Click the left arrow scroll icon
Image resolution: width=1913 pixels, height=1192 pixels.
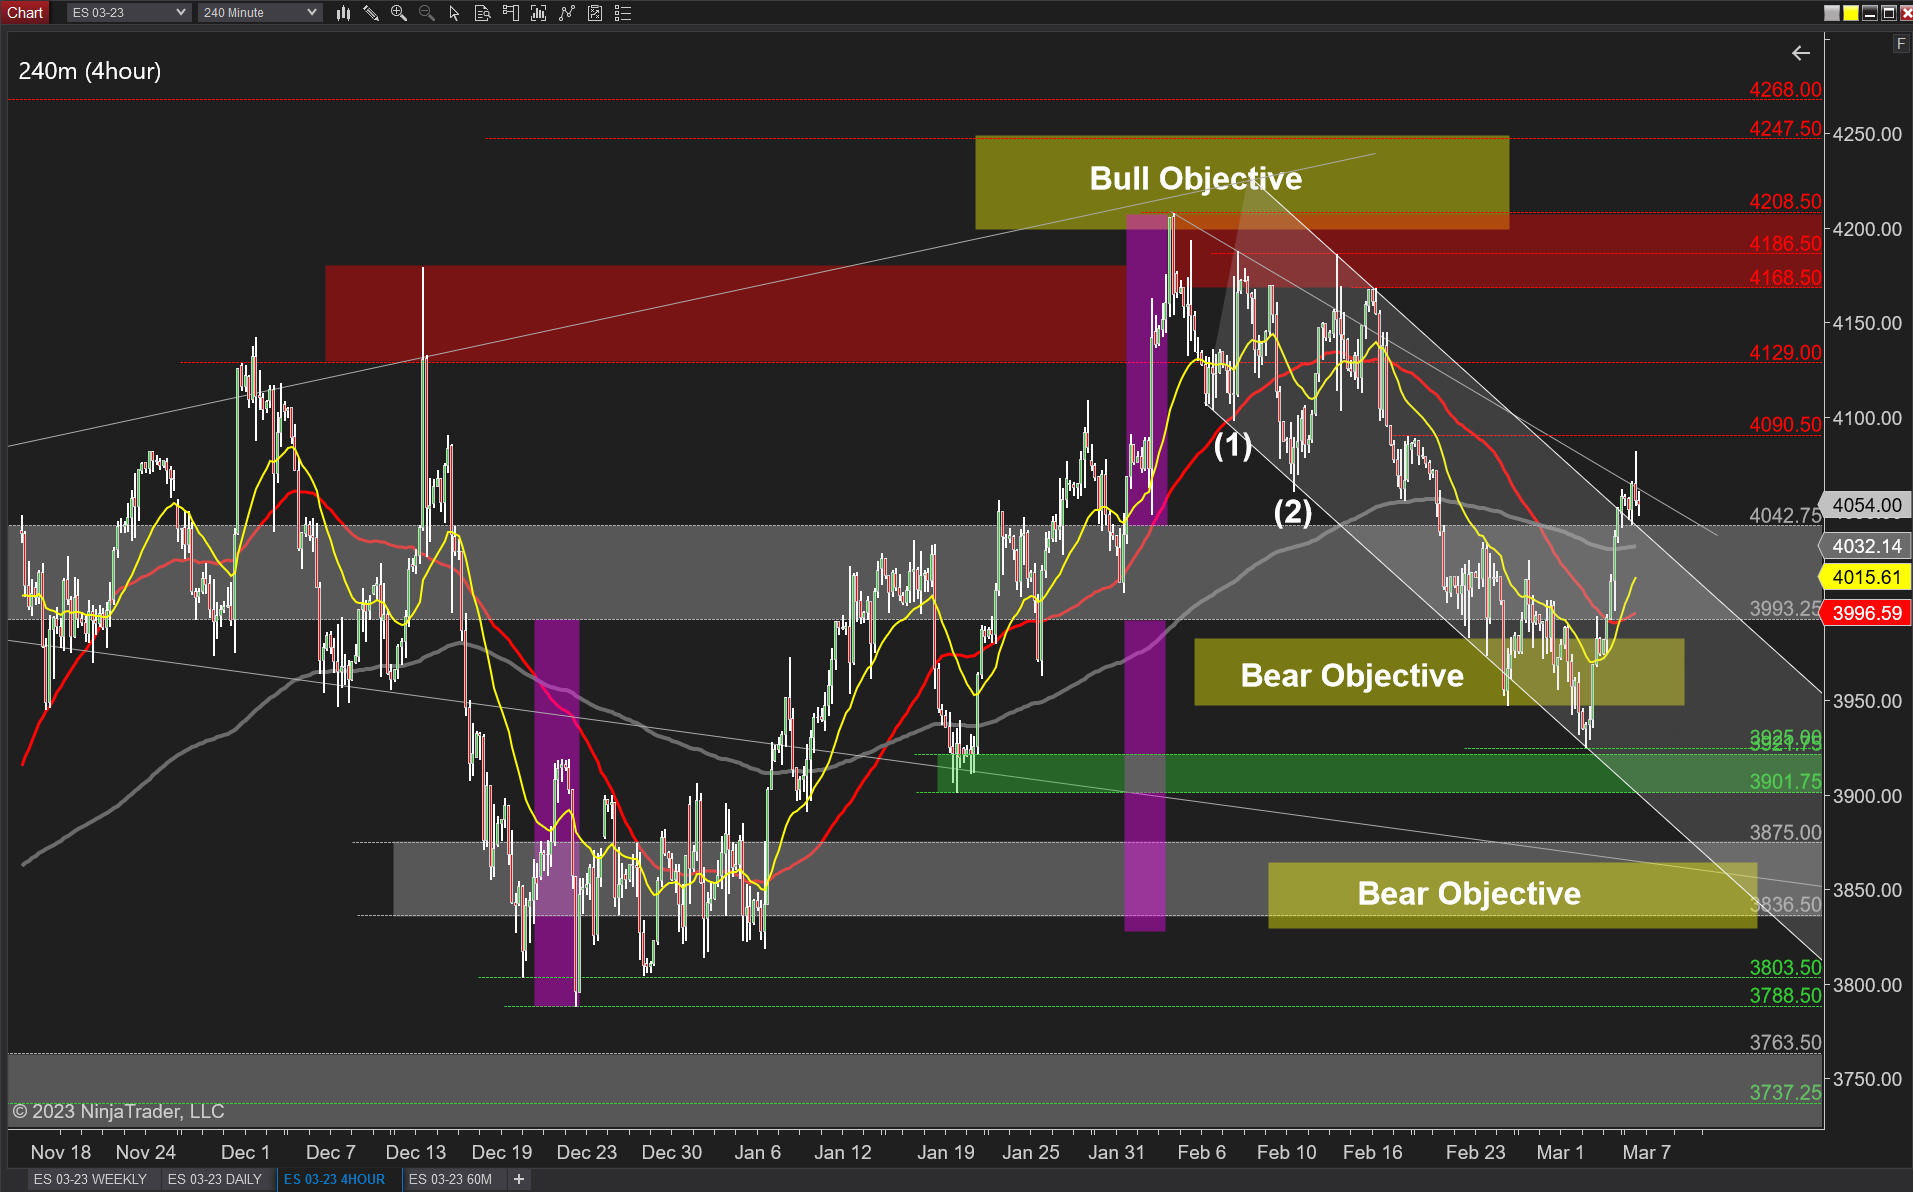click(1801, 53)
